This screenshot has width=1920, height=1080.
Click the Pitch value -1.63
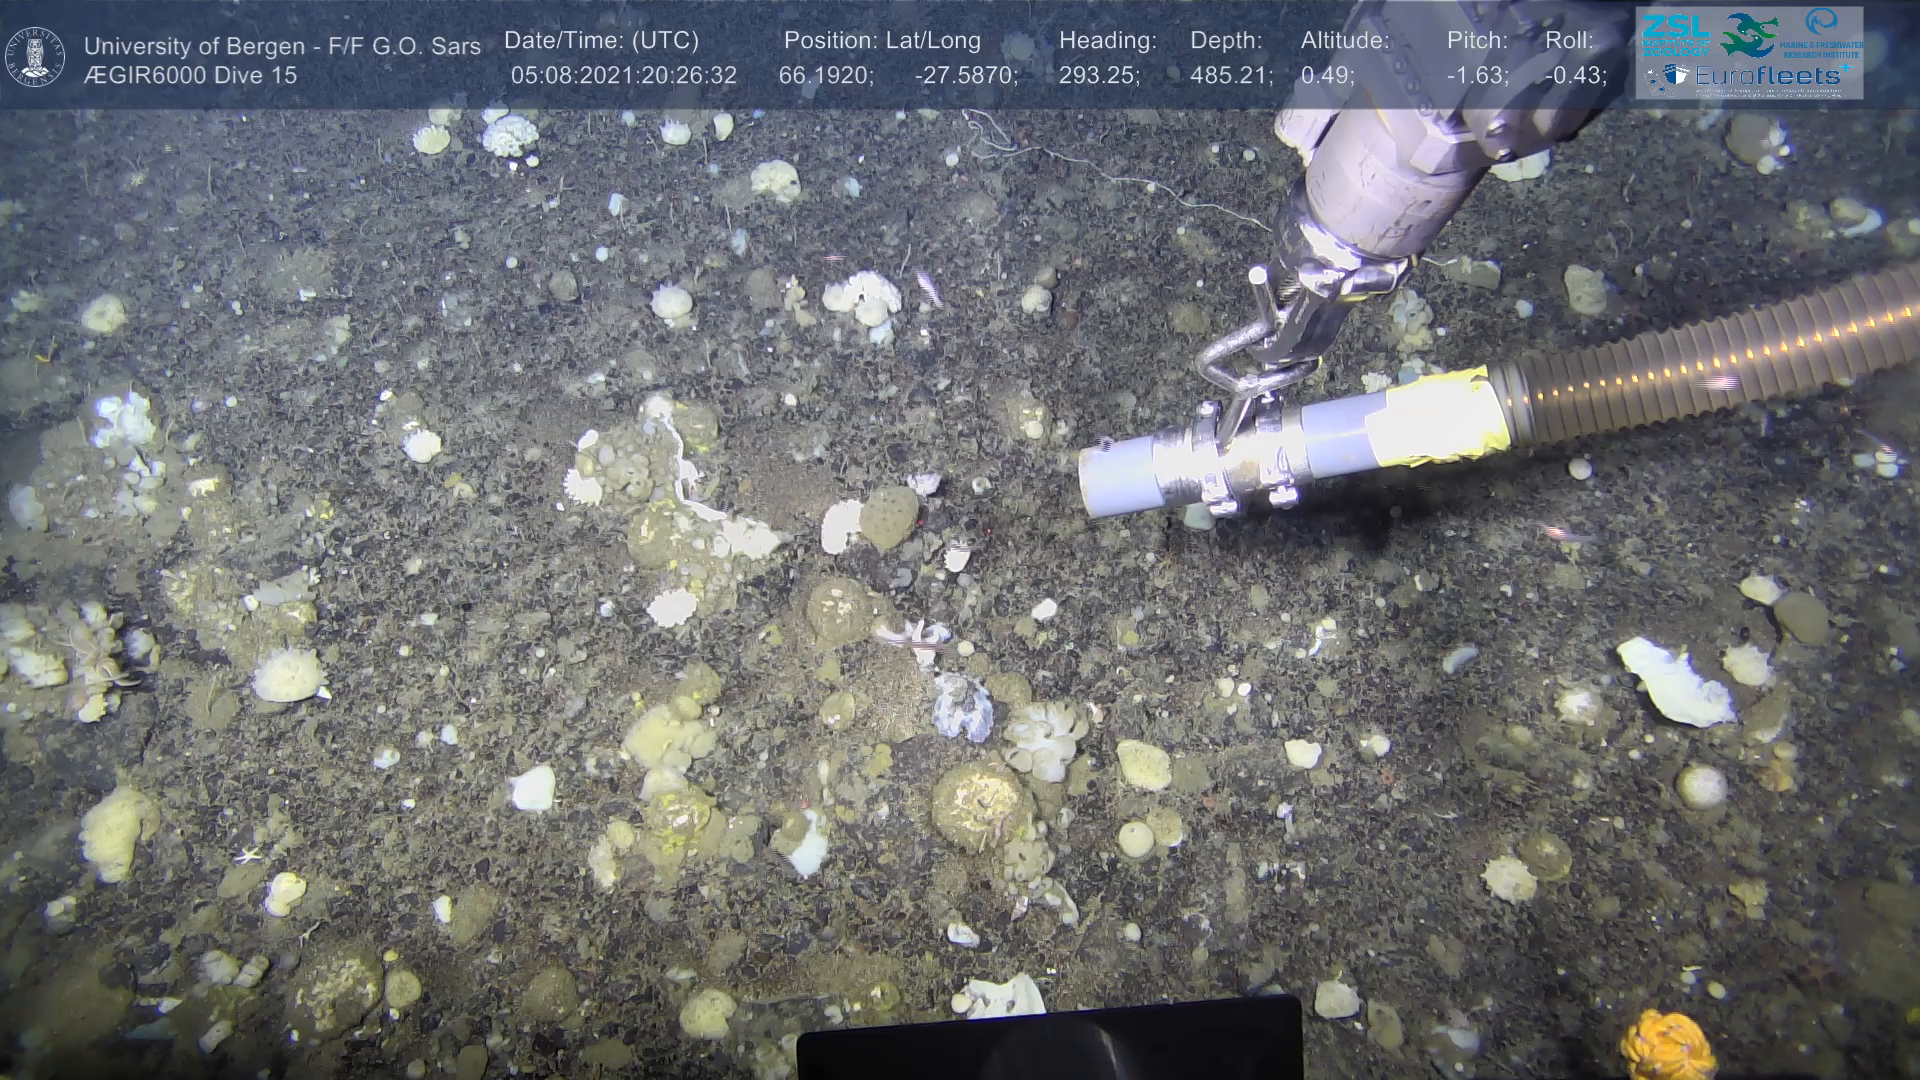(1477, 76)
